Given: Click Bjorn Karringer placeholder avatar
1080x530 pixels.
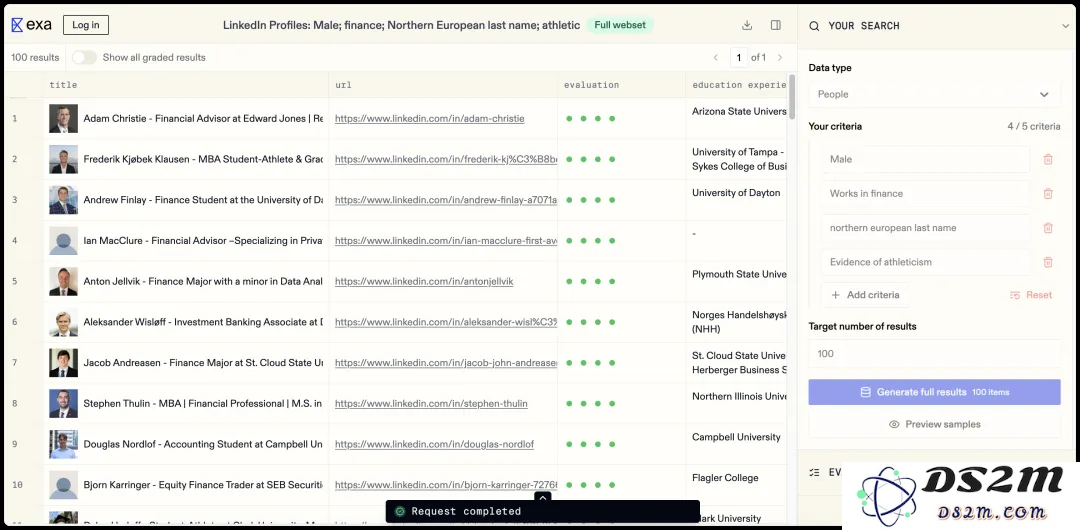Looking at the screenshot, I should [63, 485].
